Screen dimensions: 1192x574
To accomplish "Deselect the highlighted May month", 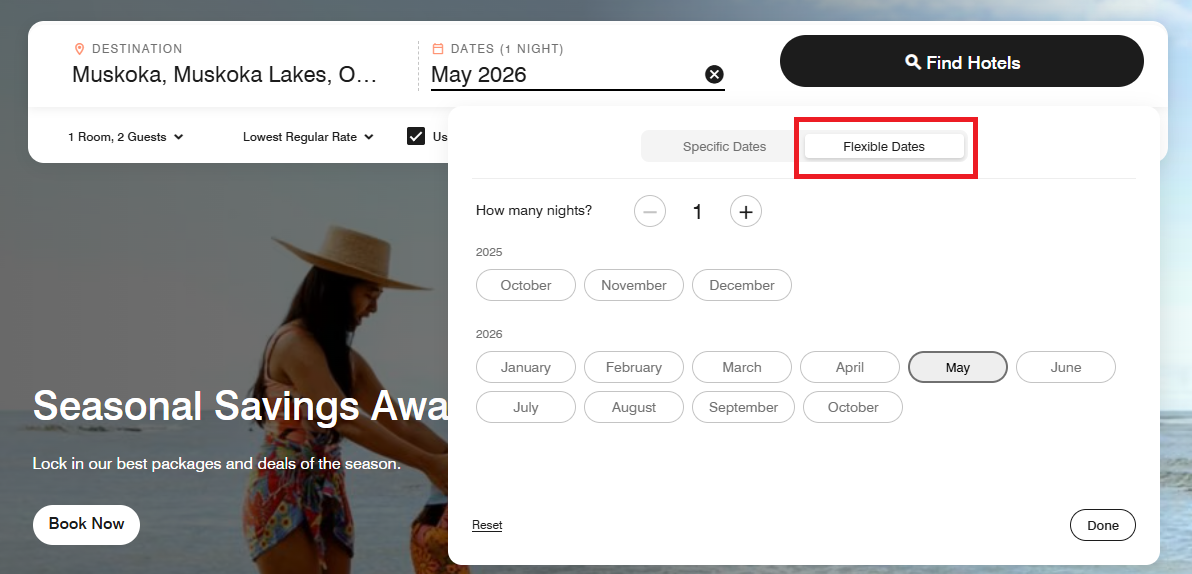I will 957,367.
